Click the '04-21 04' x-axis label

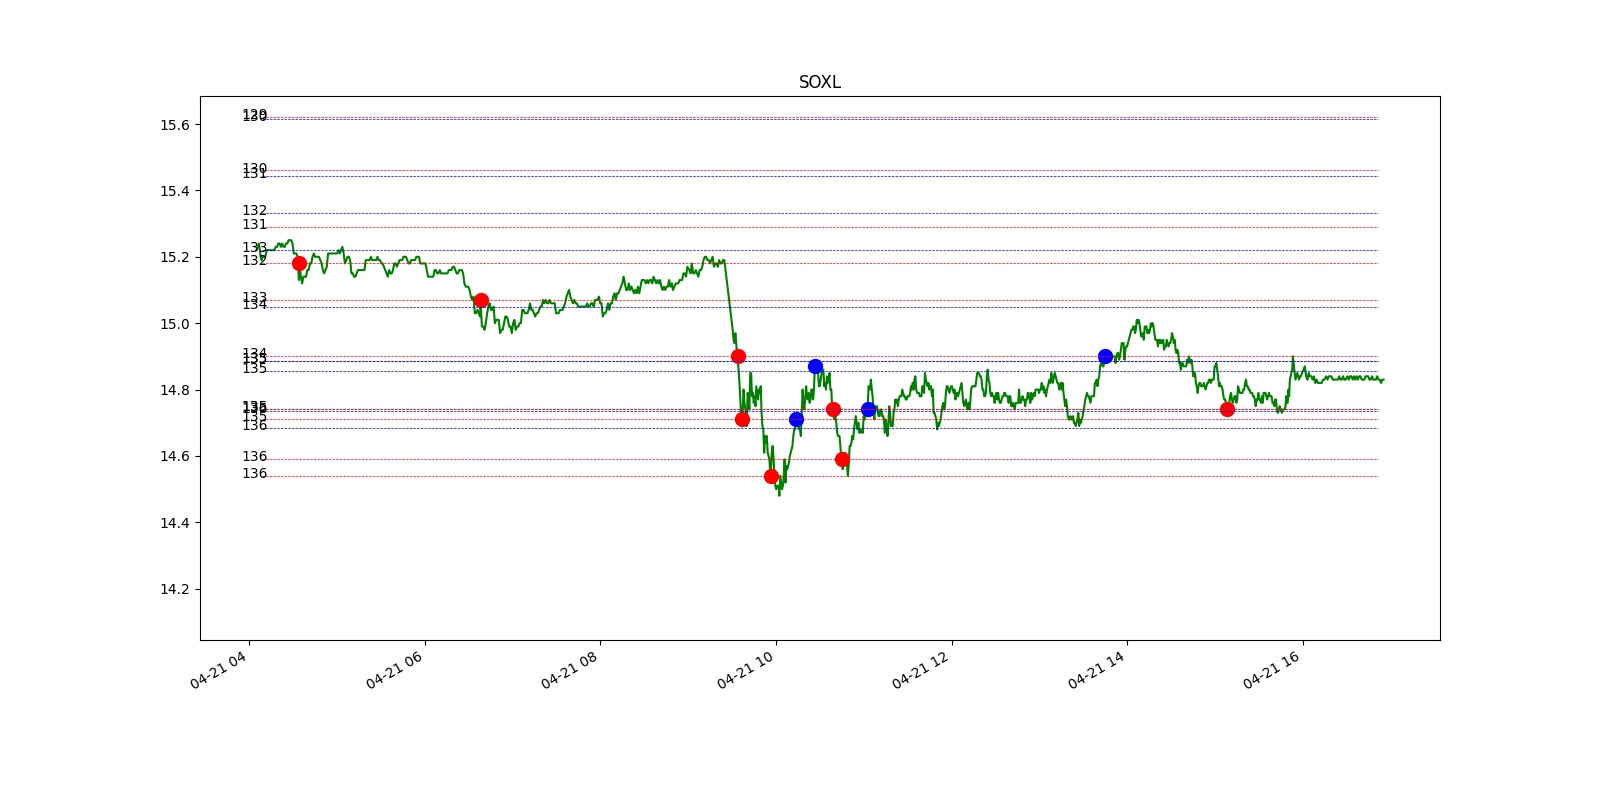tap(219, 670)
